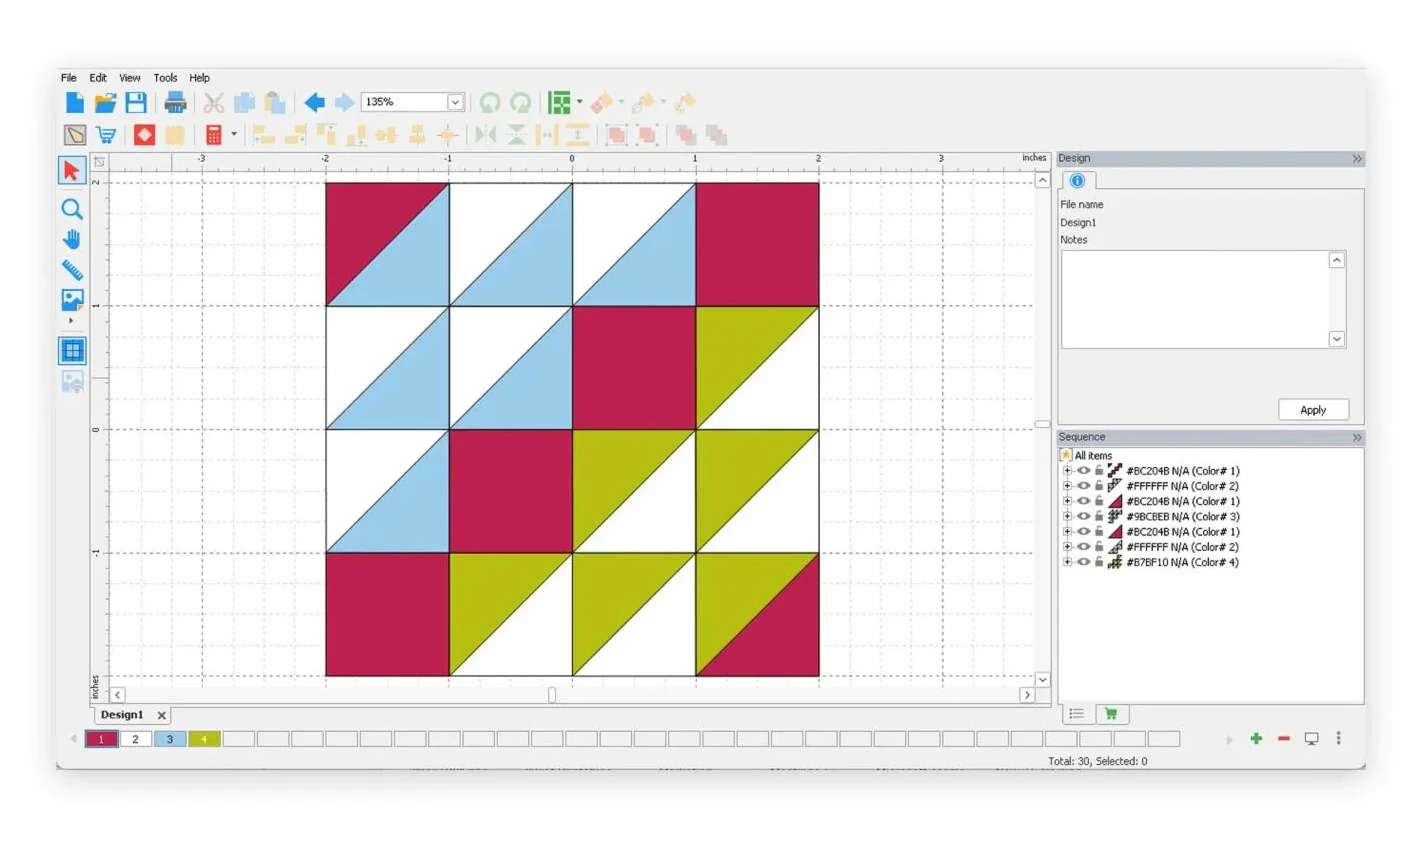Rotate left with the green circular arrow
Image resolution: width=1422 pixels, height=862 pixels.
(x=489, y=102)
